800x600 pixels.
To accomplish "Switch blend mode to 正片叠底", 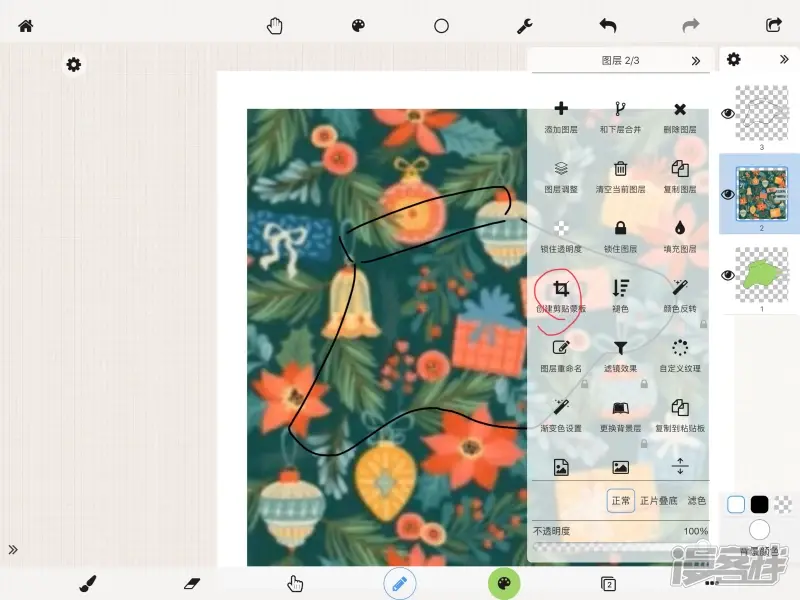I will pyautogui.click(x=658, y=501).
